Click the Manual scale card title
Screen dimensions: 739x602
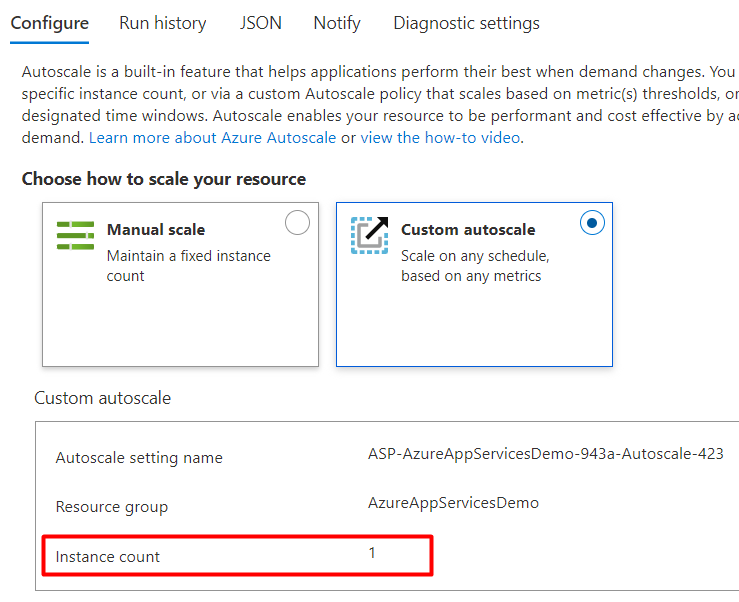tap(156, 230)
